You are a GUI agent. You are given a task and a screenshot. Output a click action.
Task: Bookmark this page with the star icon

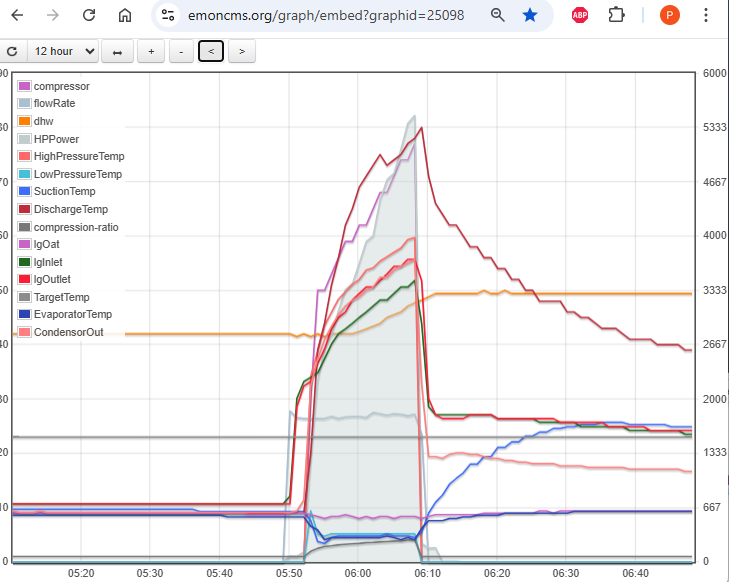(530, 16)
